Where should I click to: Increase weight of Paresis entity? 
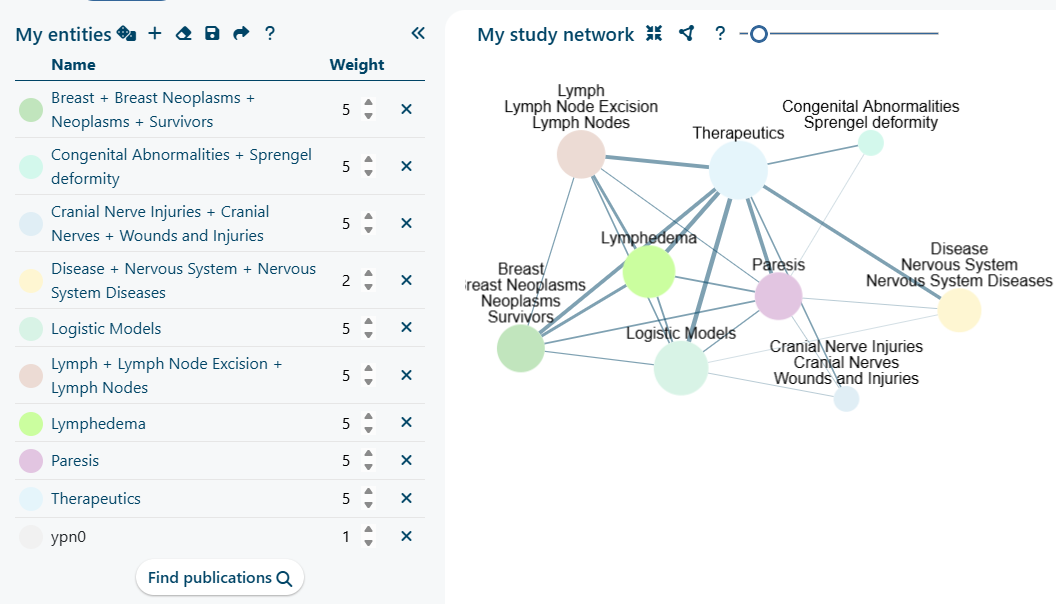pyautogui.click(x=368, y=455)
